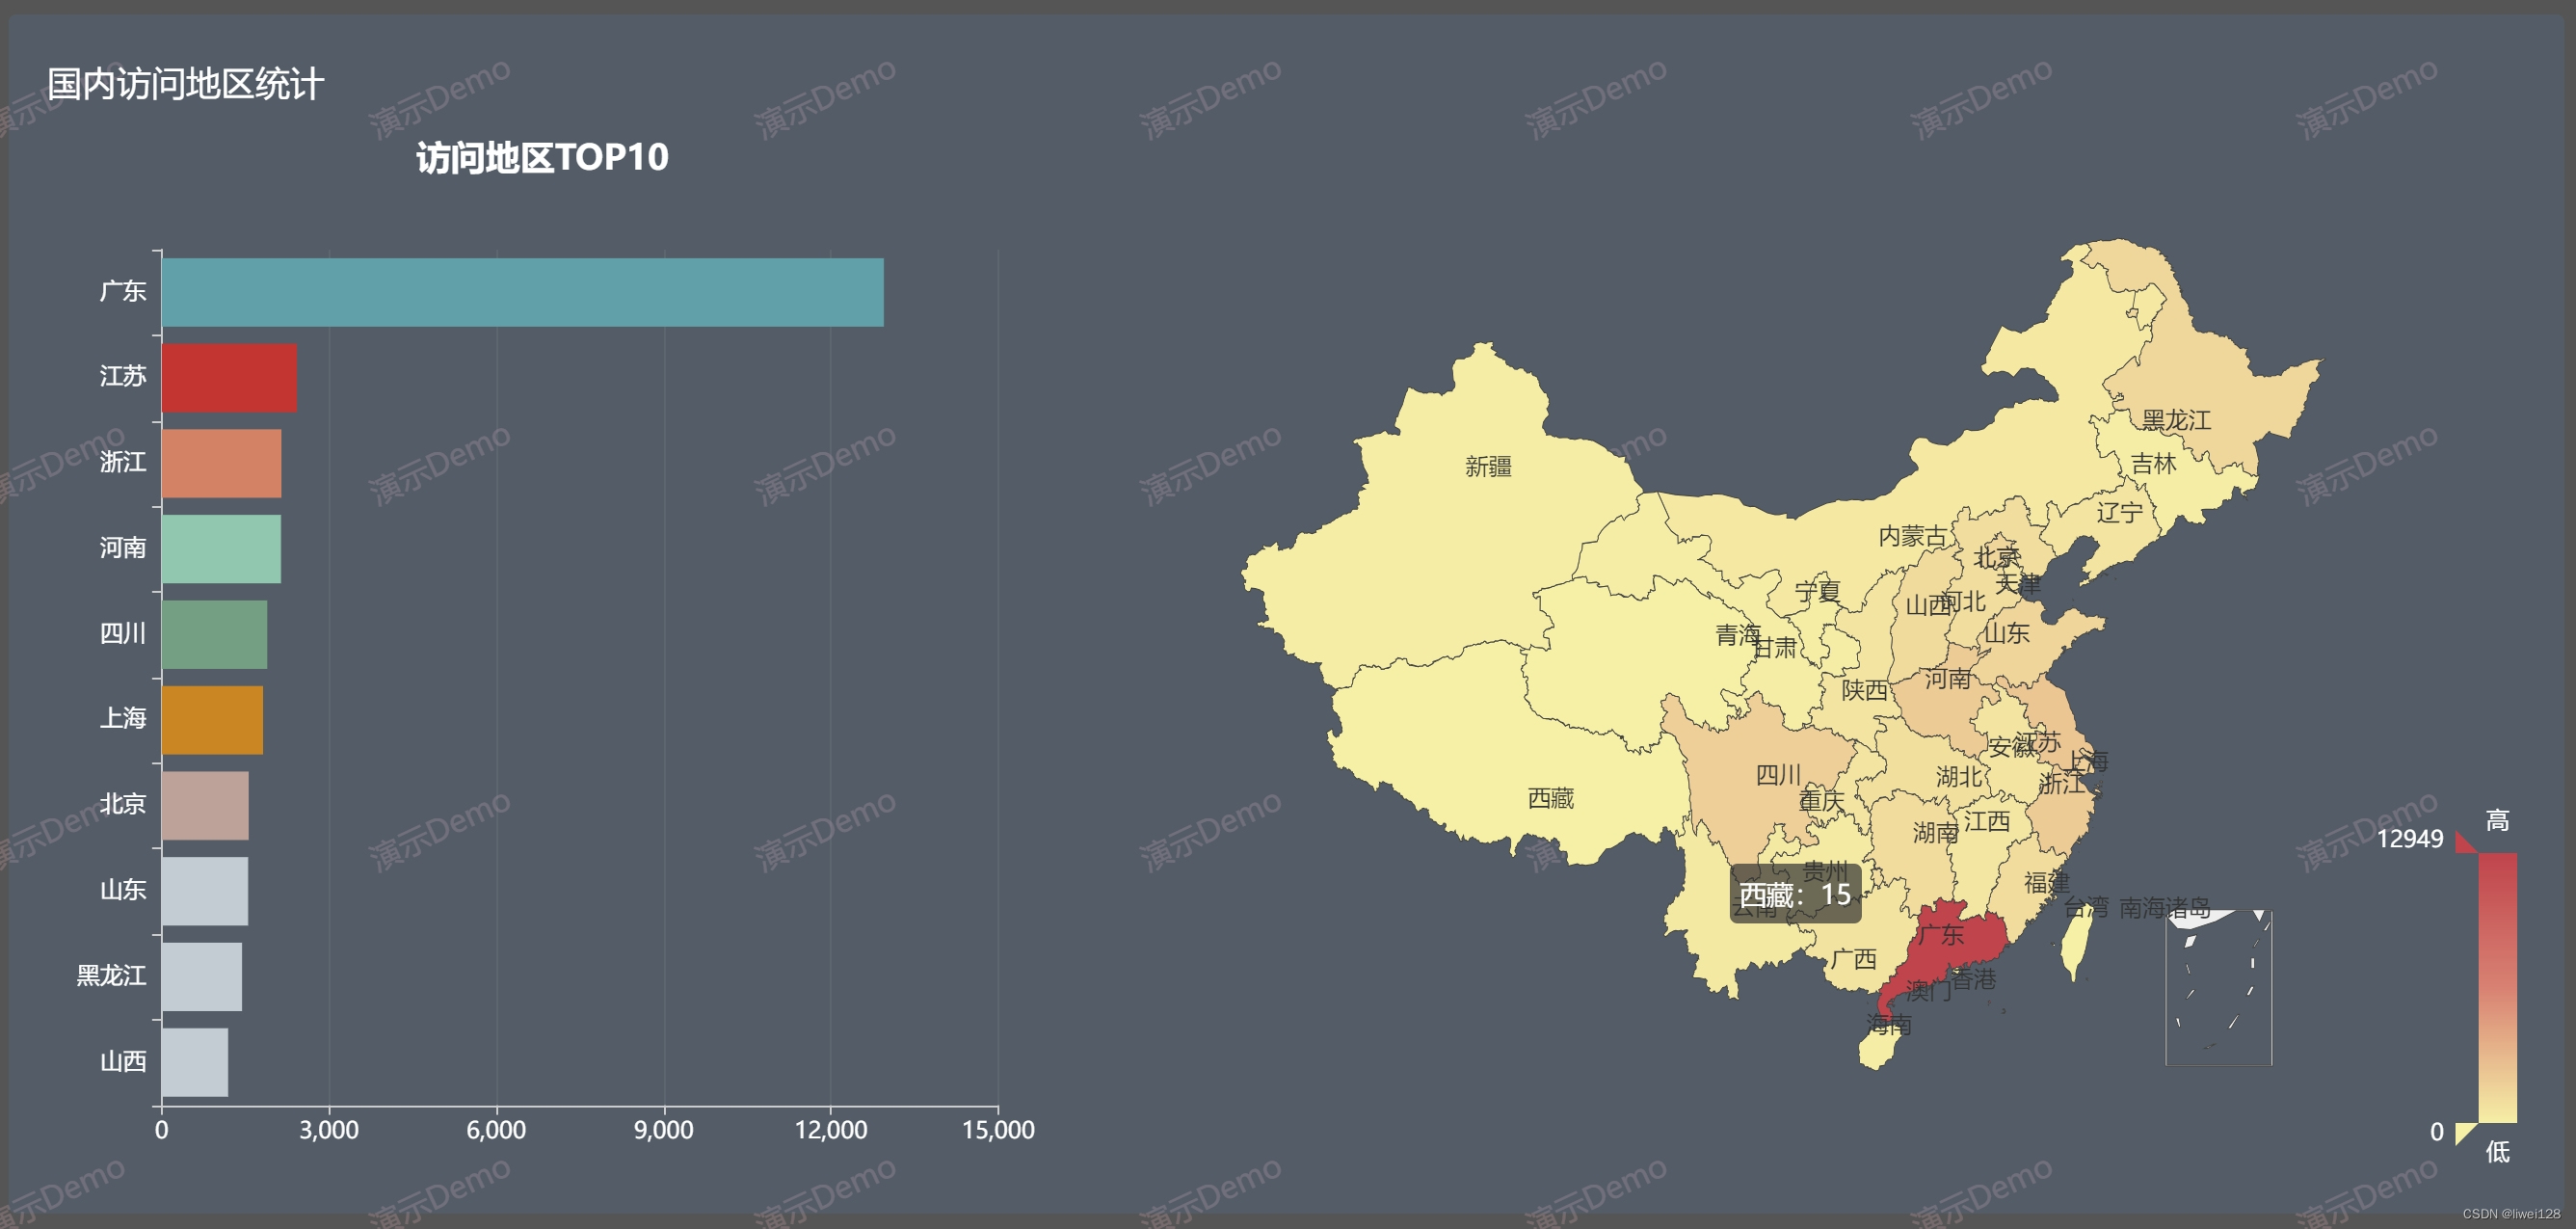Click the 黑龙江 axis label

point(111,975)
